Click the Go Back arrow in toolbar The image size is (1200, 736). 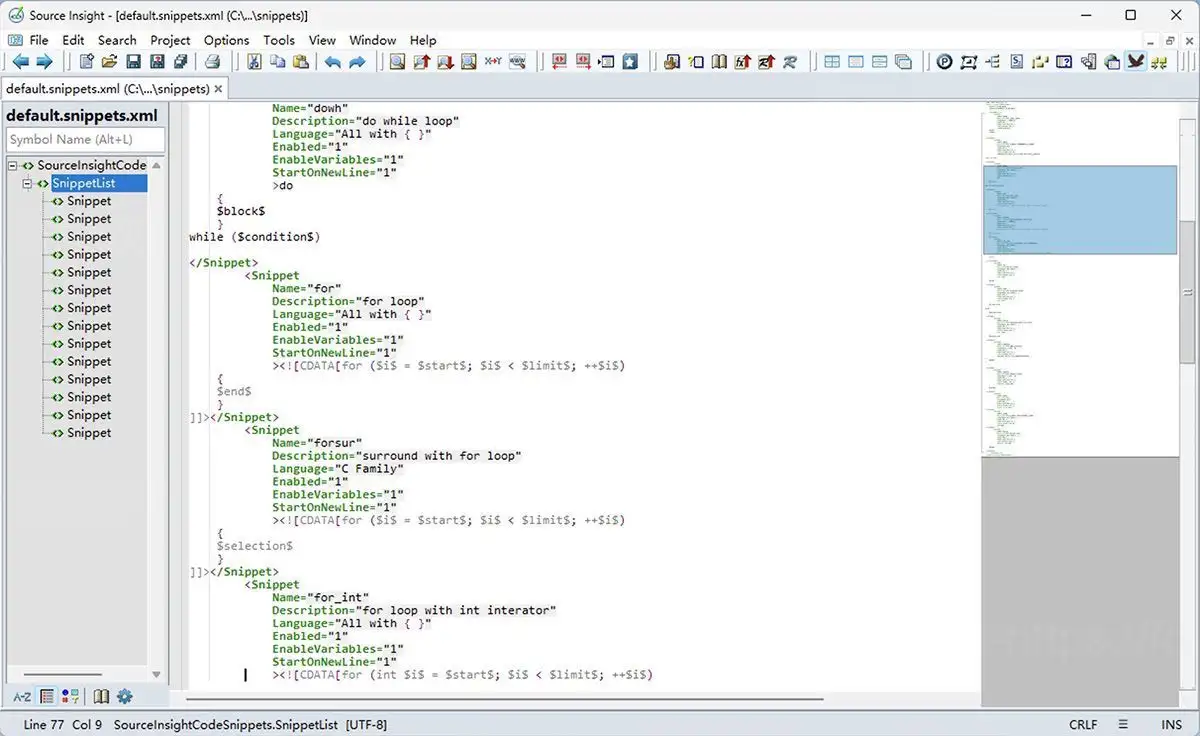(20, 62)
